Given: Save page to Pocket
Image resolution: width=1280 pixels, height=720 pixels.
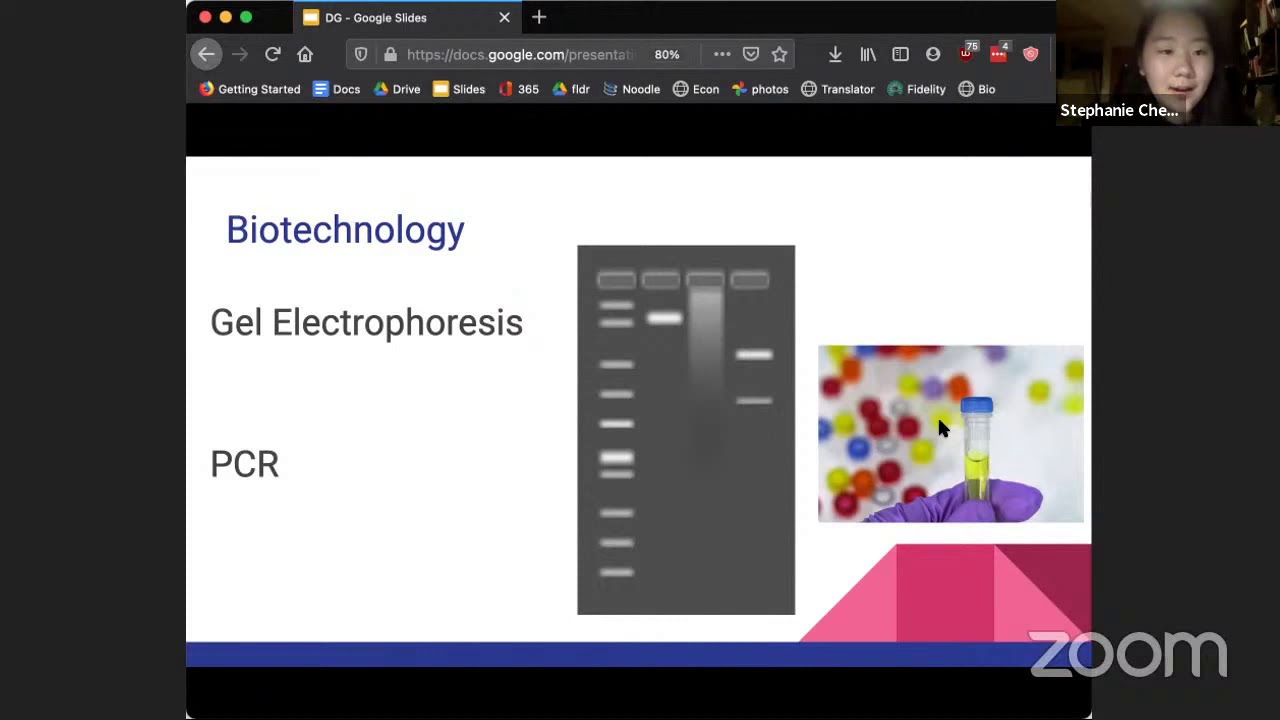Looking at the screenshot, I should coord(751,54).
